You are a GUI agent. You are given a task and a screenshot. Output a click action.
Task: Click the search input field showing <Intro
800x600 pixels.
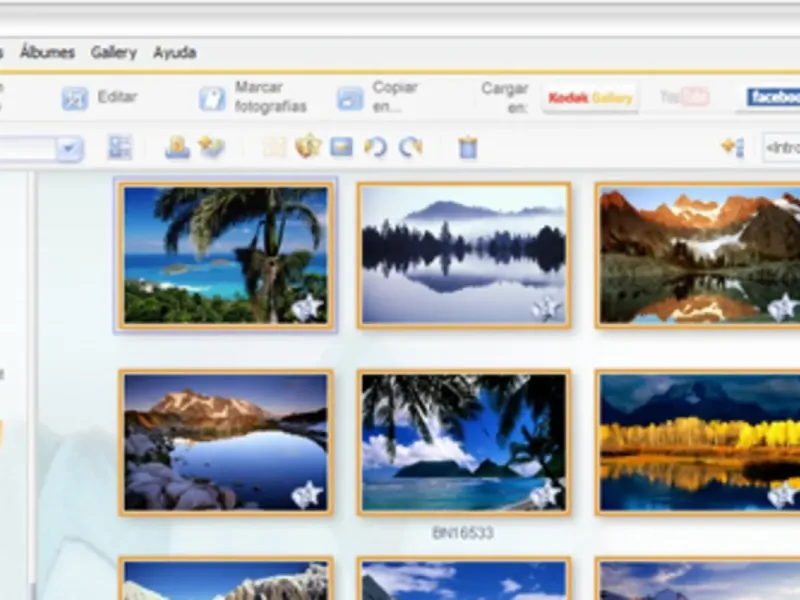(x=781, y=148)
